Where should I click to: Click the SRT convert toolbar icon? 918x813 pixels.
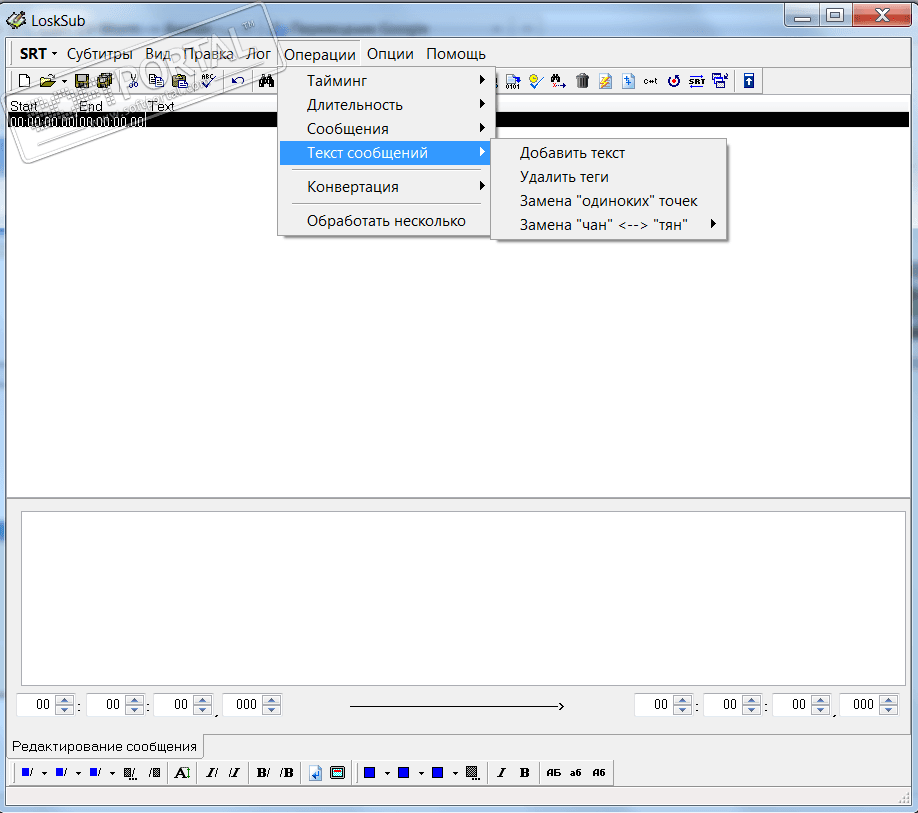point(697,81)
